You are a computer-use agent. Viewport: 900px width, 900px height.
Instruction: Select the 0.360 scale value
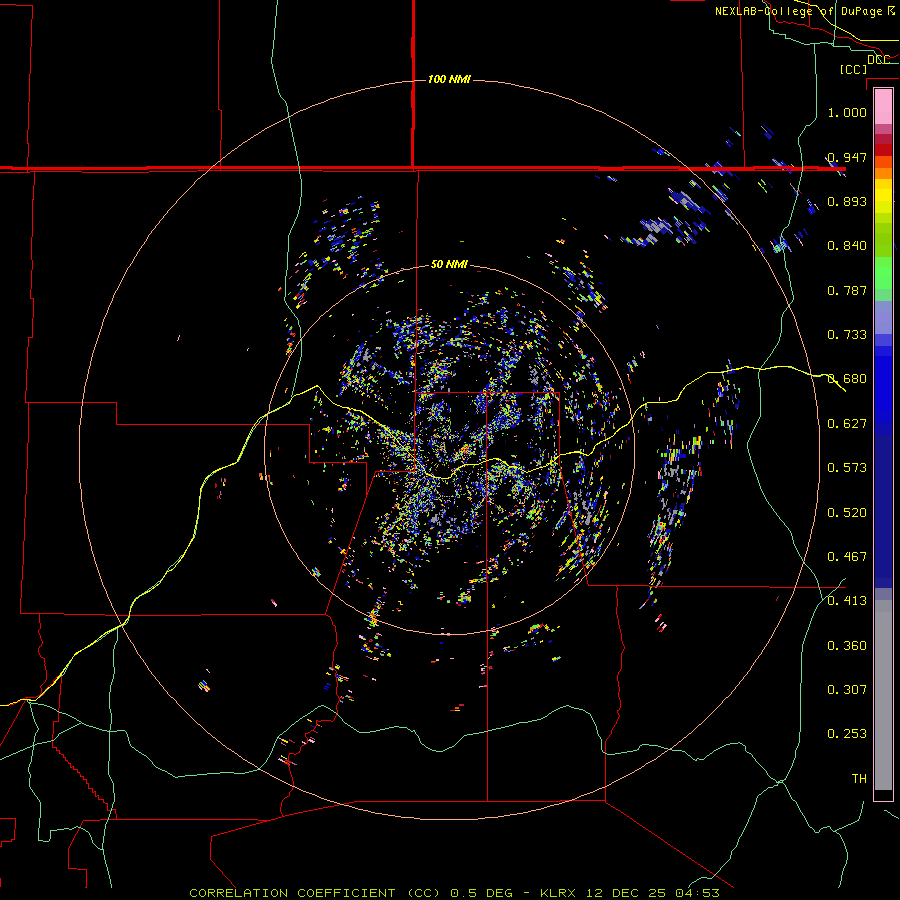847,645
